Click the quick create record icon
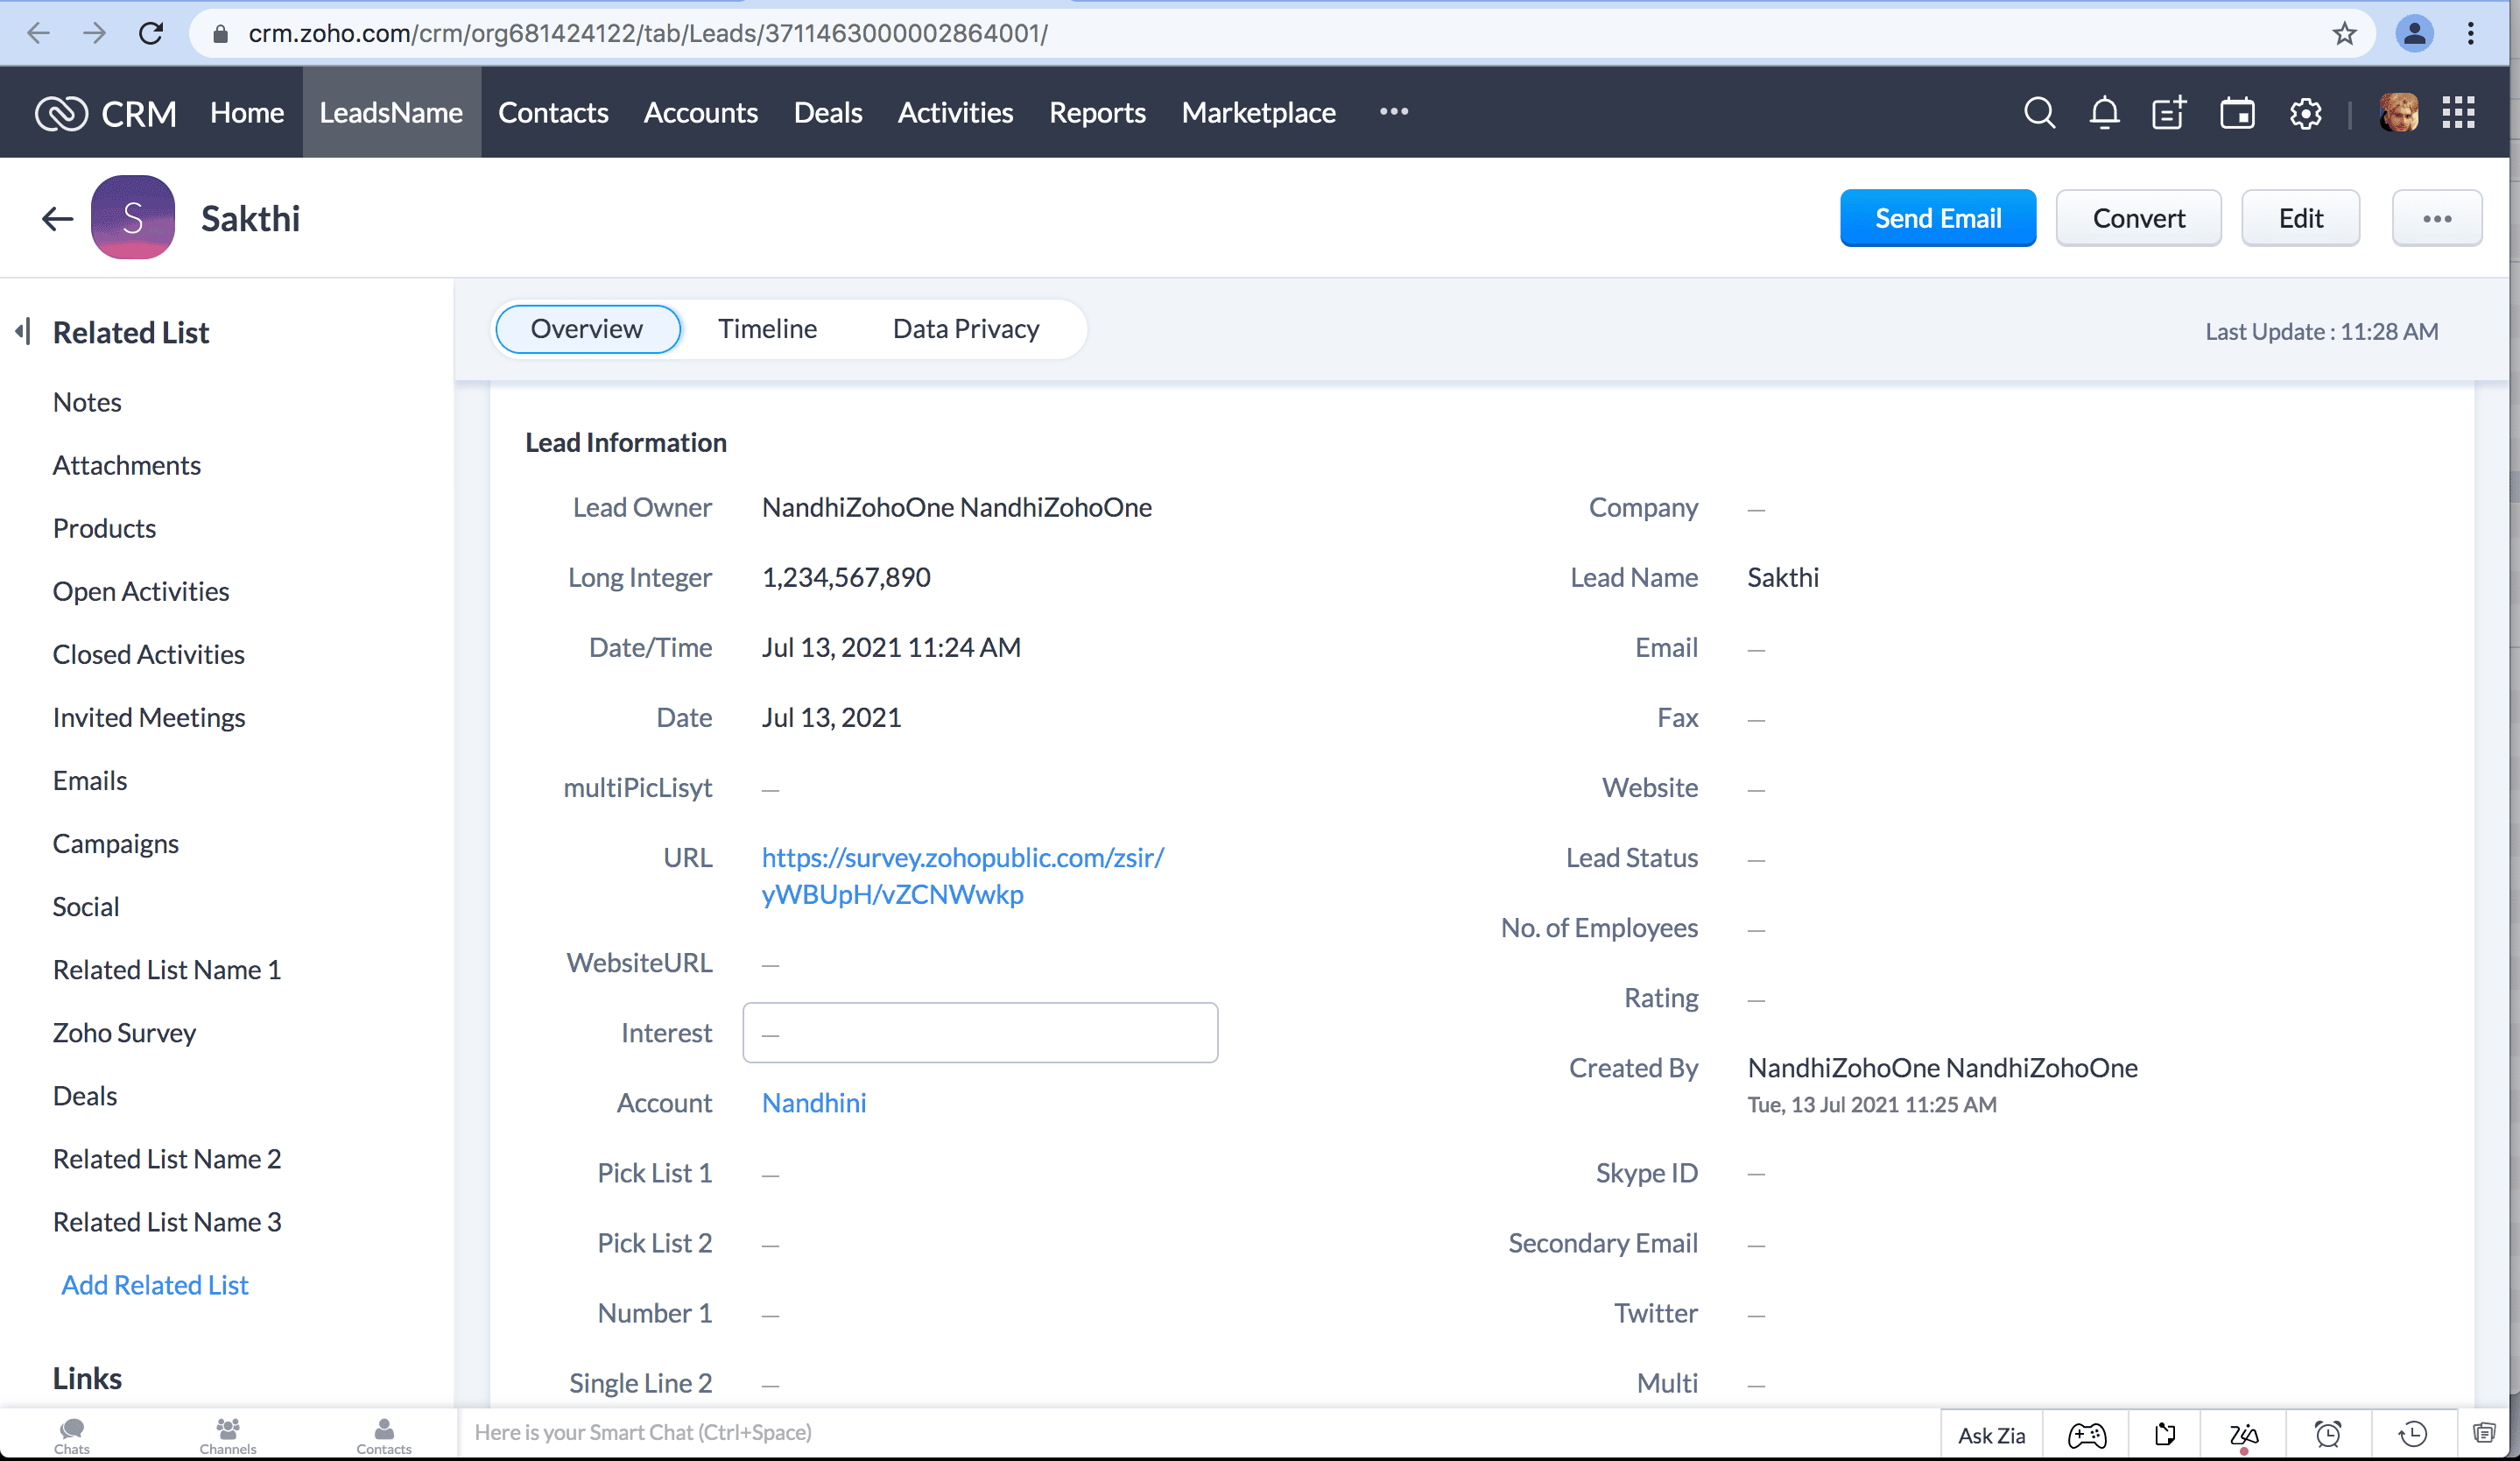This screenshot has height=1461, width=2520. point(2169,113)
